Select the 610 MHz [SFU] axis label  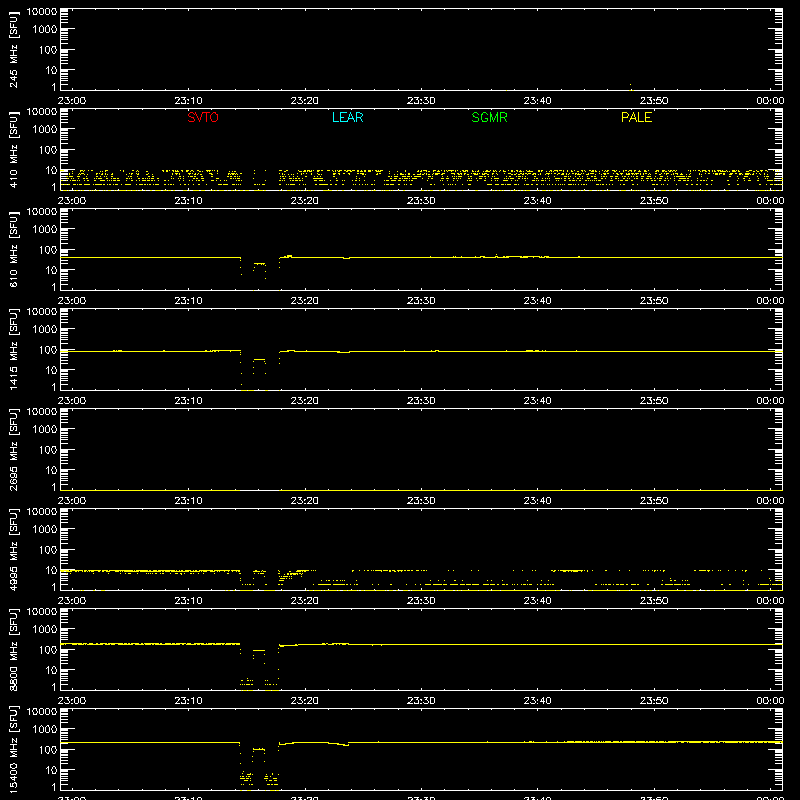pos(14,250)
